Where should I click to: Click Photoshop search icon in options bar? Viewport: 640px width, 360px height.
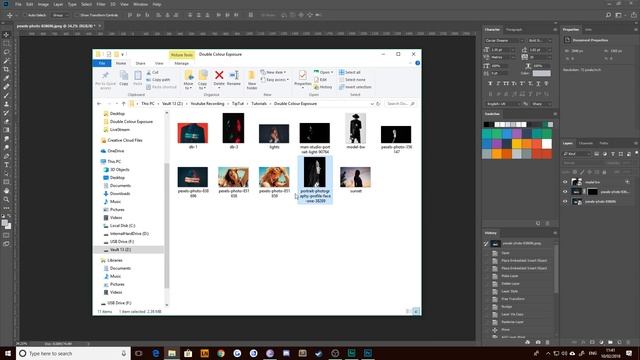608,15
